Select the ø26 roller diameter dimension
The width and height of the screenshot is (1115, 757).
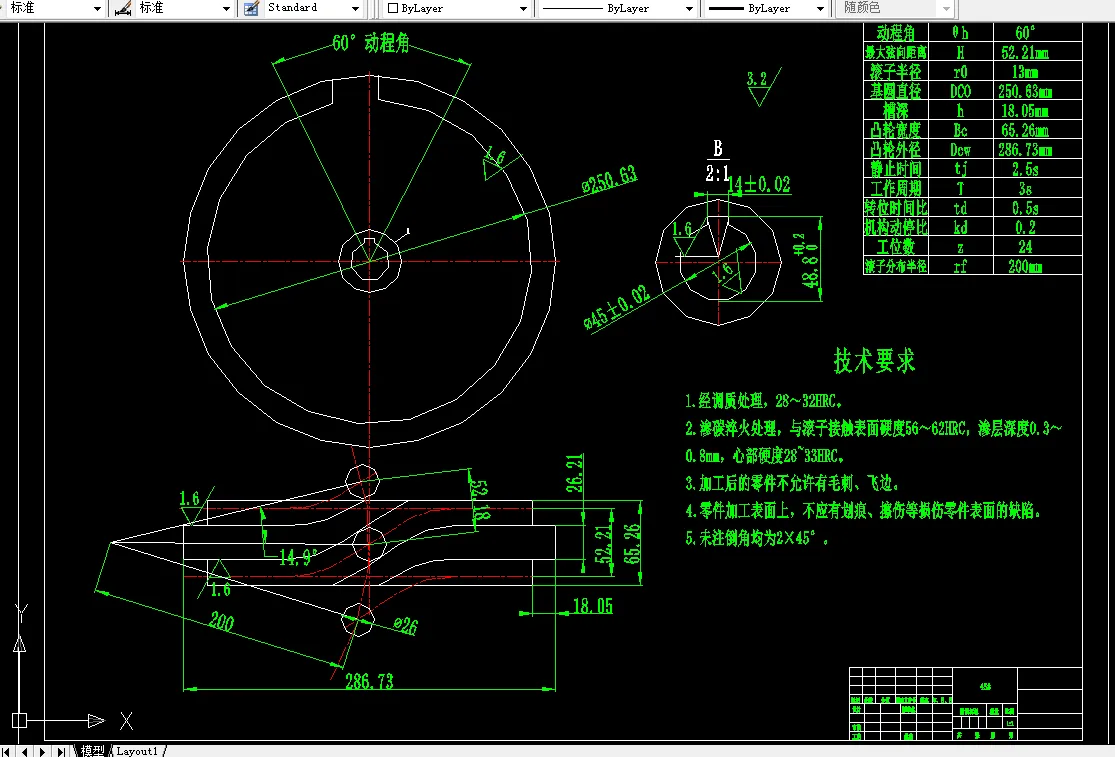pos(405,626)
